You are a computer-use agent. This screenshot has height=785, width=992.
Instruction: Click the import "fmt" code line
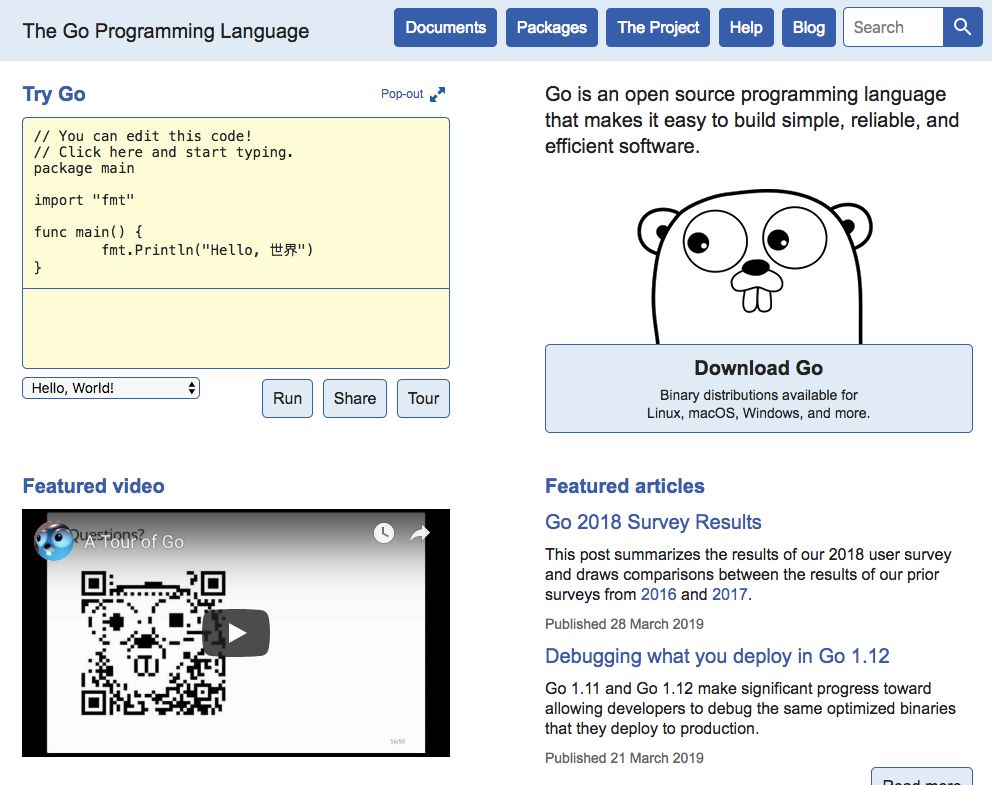click(x=84, y=200)
